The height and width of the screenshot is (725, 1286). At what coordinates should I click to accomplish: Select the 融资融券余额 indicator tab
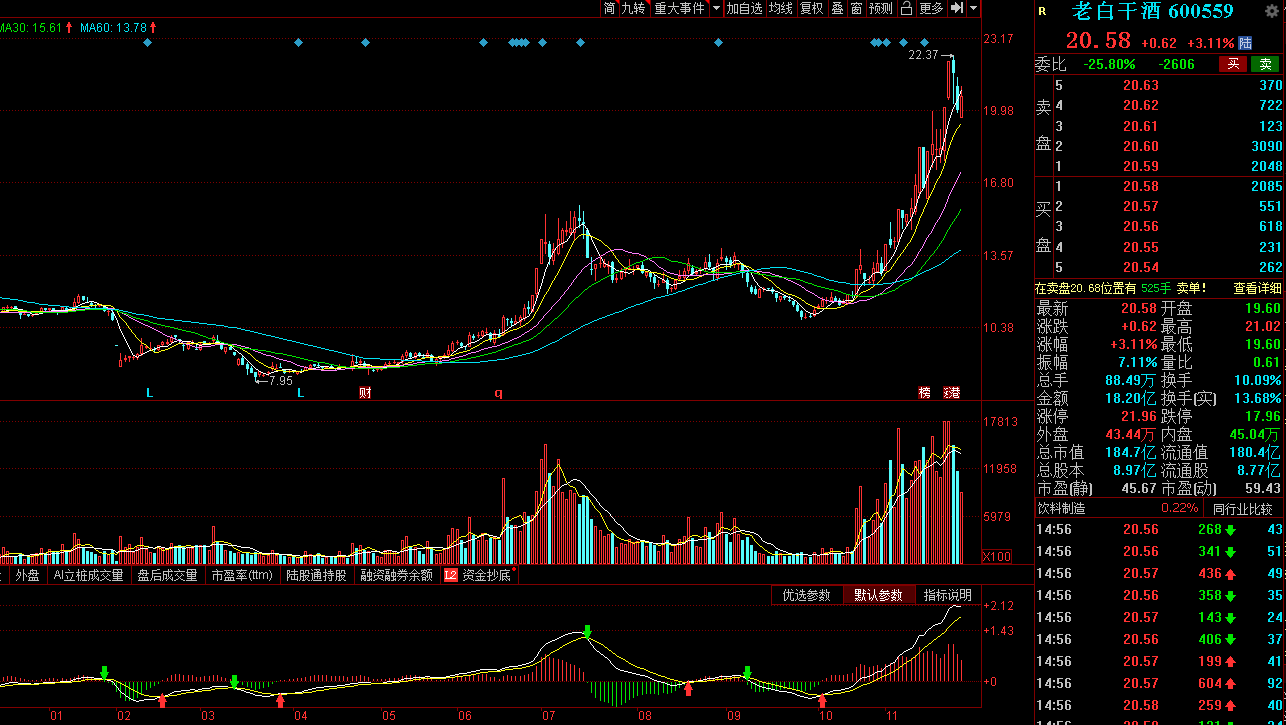pyautogui.click(x=397, y=575)
